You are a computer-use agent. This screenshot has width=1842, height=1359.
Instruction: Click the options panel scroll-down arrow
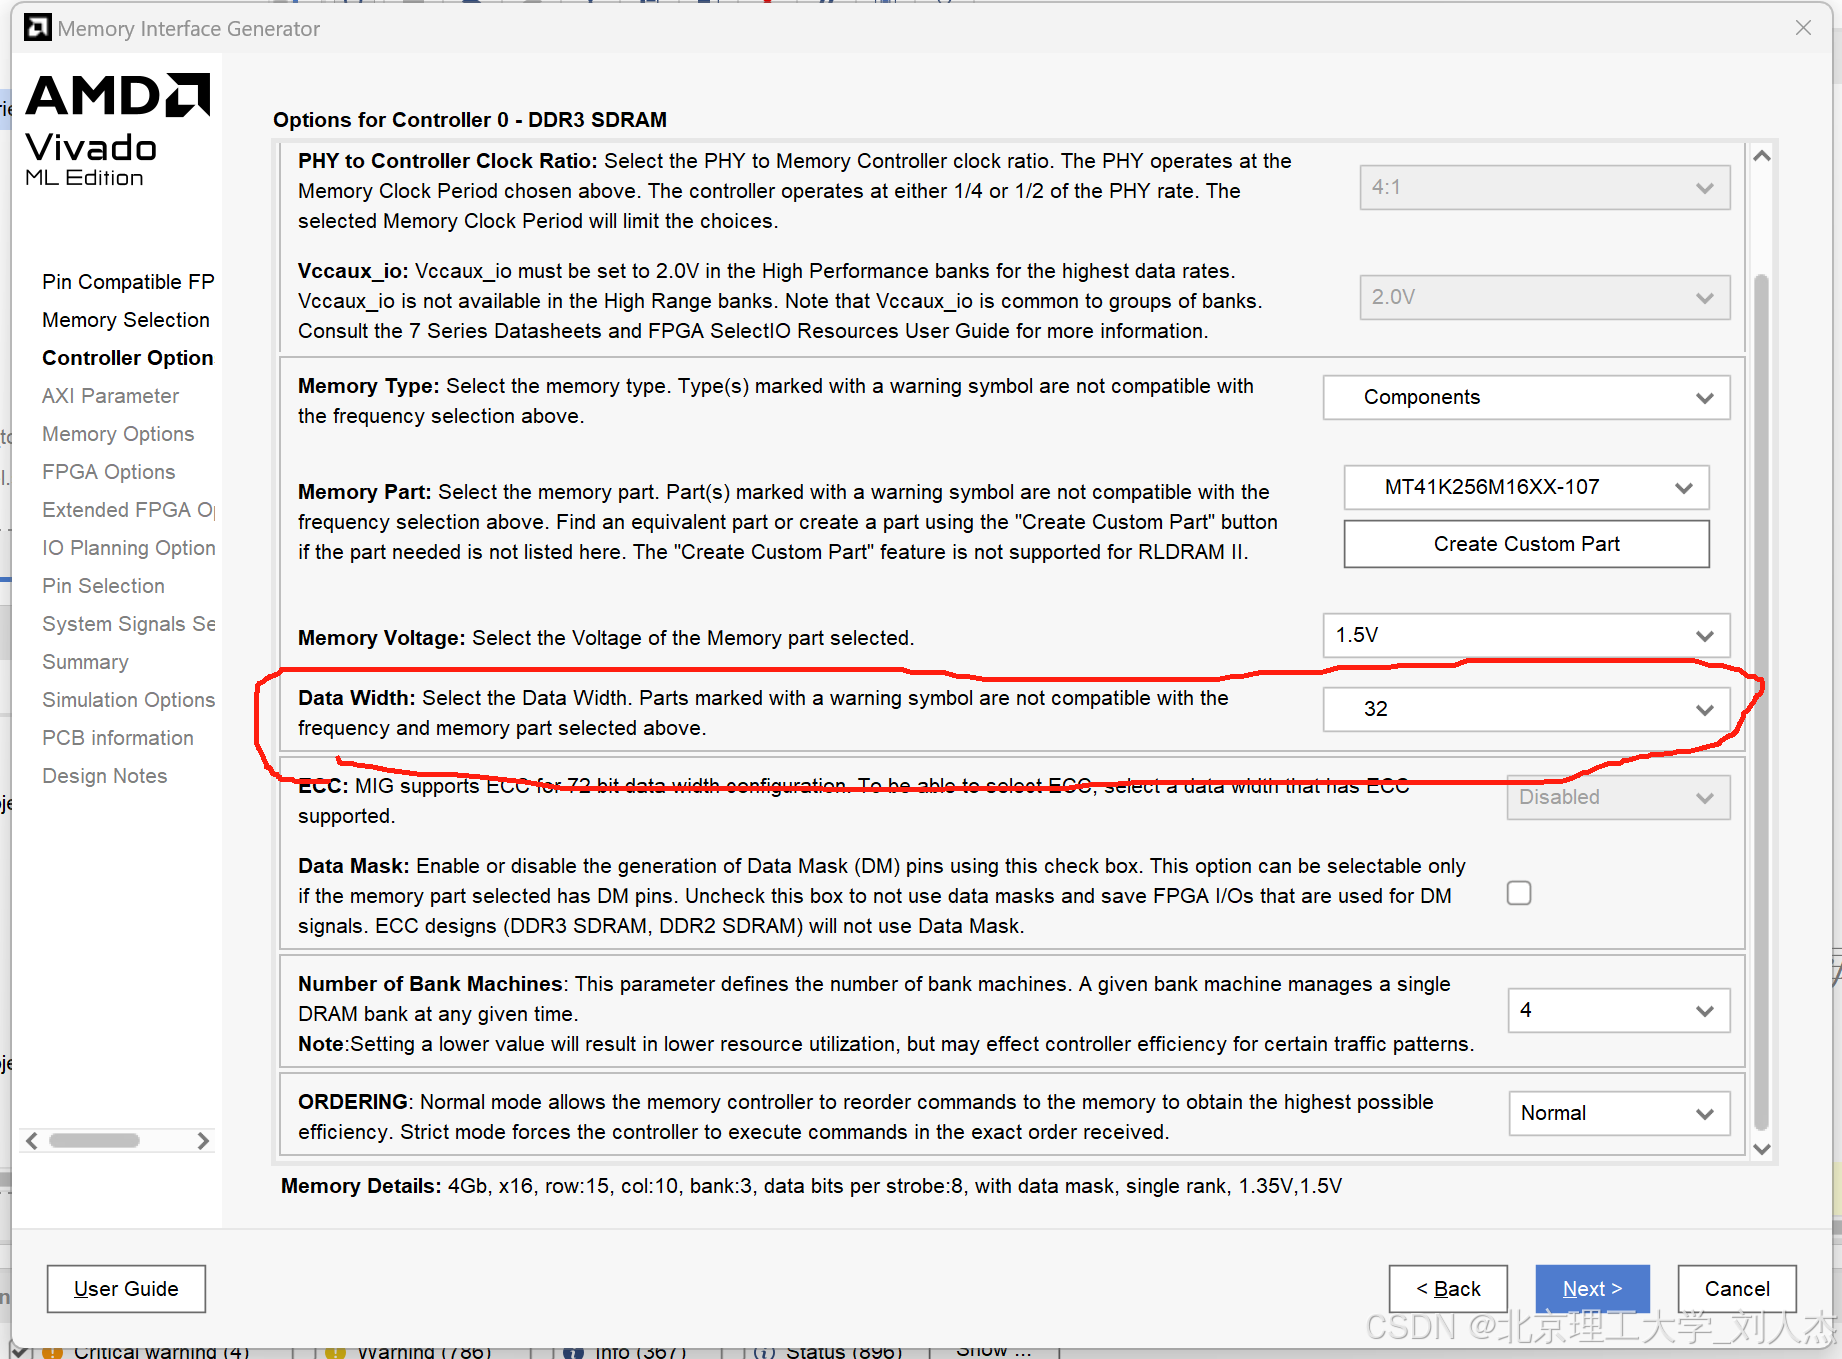[x=1762, y=1149]
